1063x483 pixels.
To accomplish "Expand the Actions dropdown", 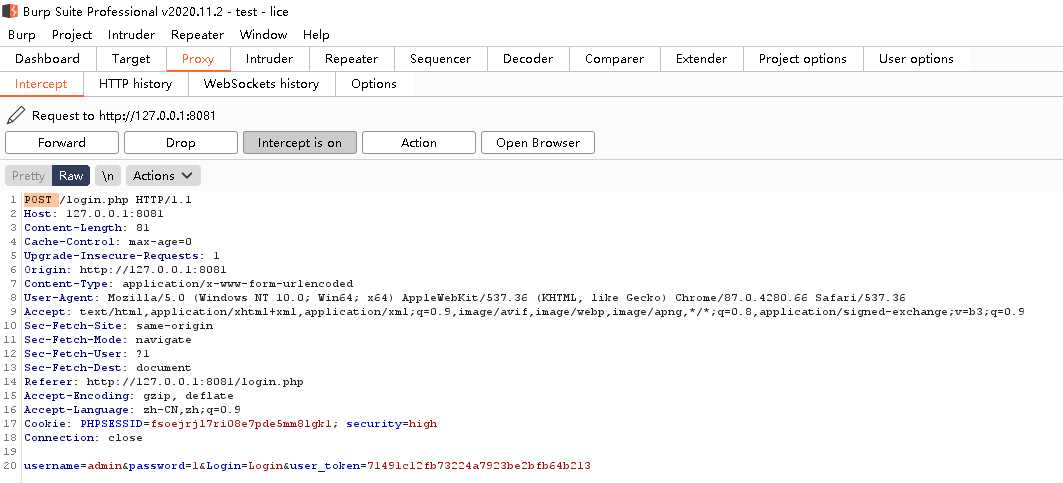I will tap(163, 176).
